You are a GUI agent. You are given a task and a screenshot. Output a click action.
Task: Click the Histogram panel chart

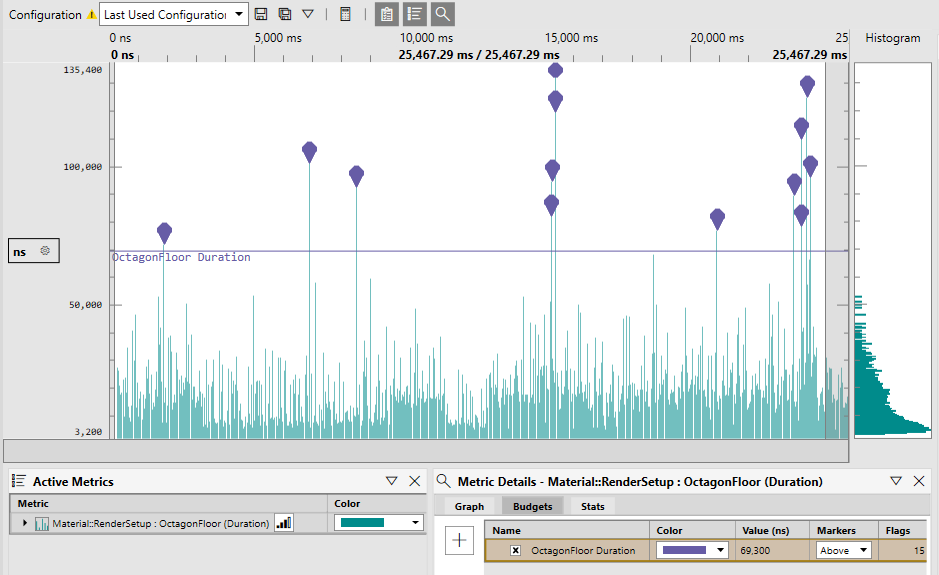click(x=893, y=250)
